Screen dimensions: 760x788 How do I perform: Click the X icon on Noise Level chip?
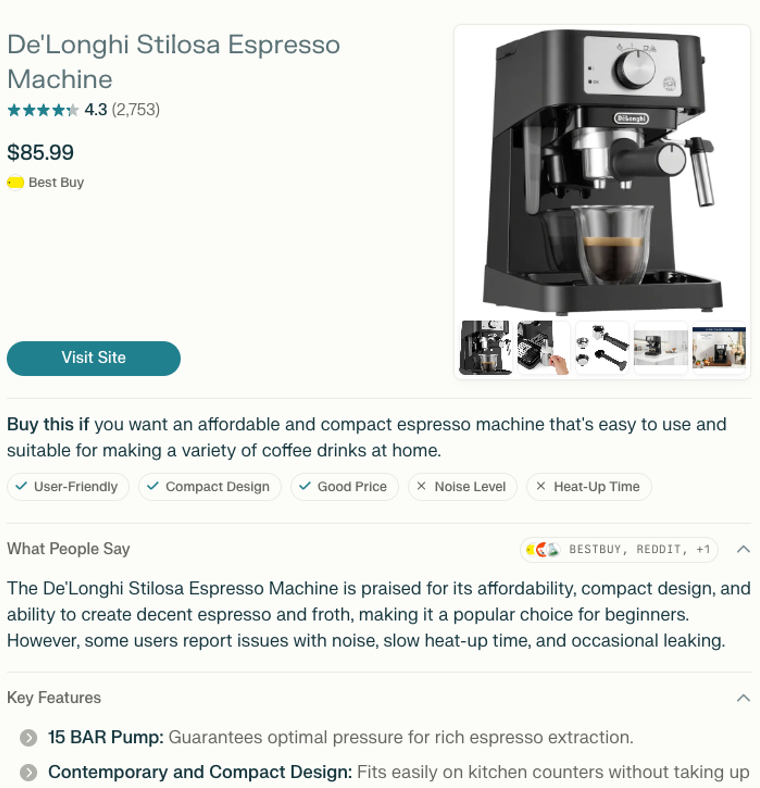pos(421,486)
